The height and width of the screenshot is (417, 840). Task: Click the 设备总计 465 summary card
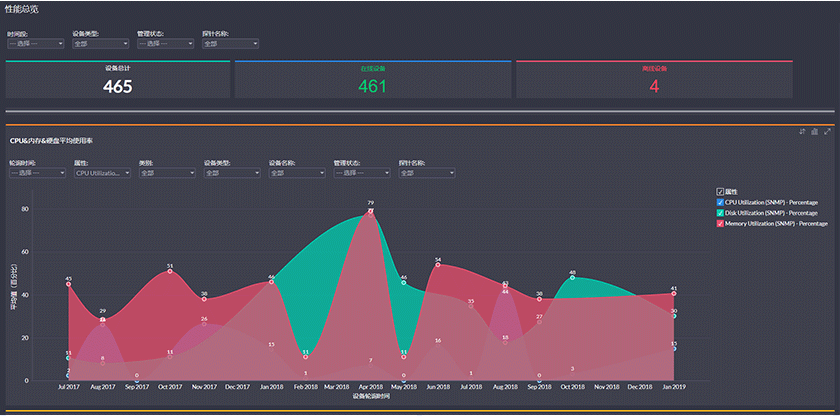click(118, 80)
